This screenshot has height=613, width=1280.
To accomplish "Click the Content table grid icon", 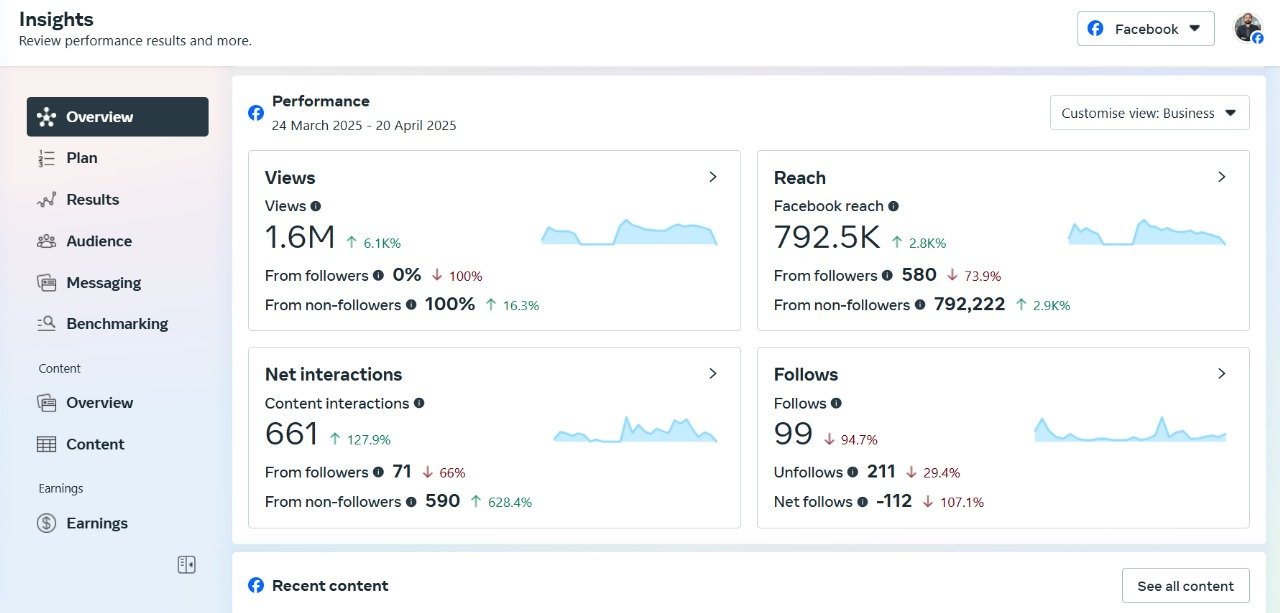I will click(46, 444).
